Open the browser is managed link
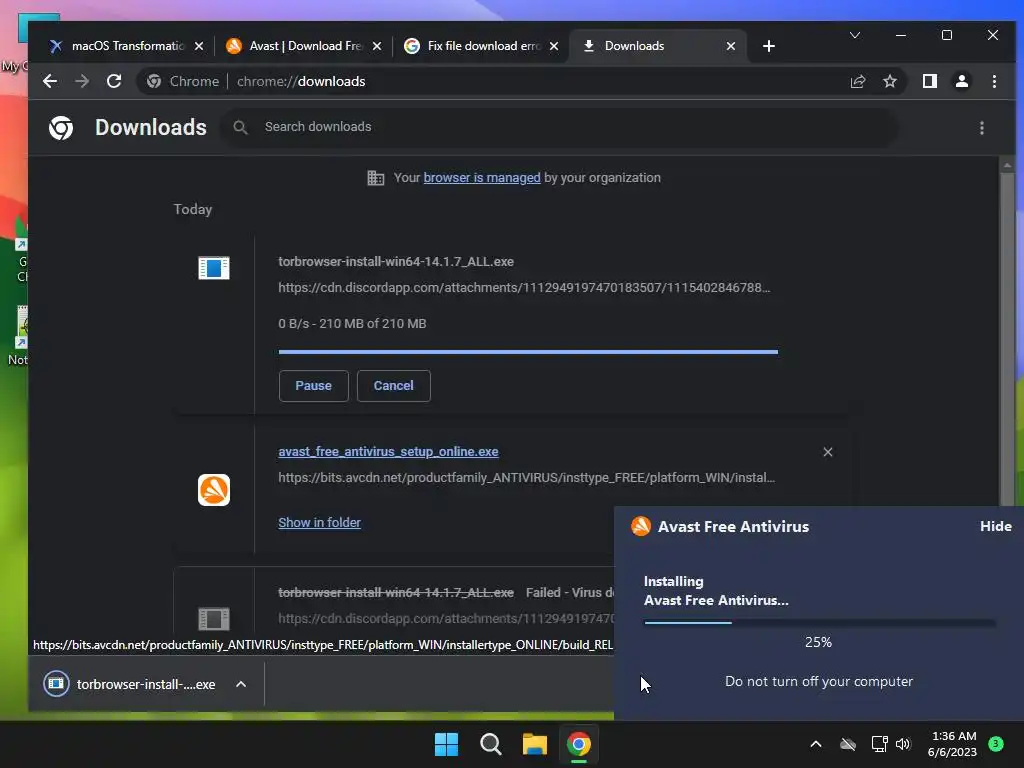1024x768 pixels. pyautogui.click(x=482, y=178)
